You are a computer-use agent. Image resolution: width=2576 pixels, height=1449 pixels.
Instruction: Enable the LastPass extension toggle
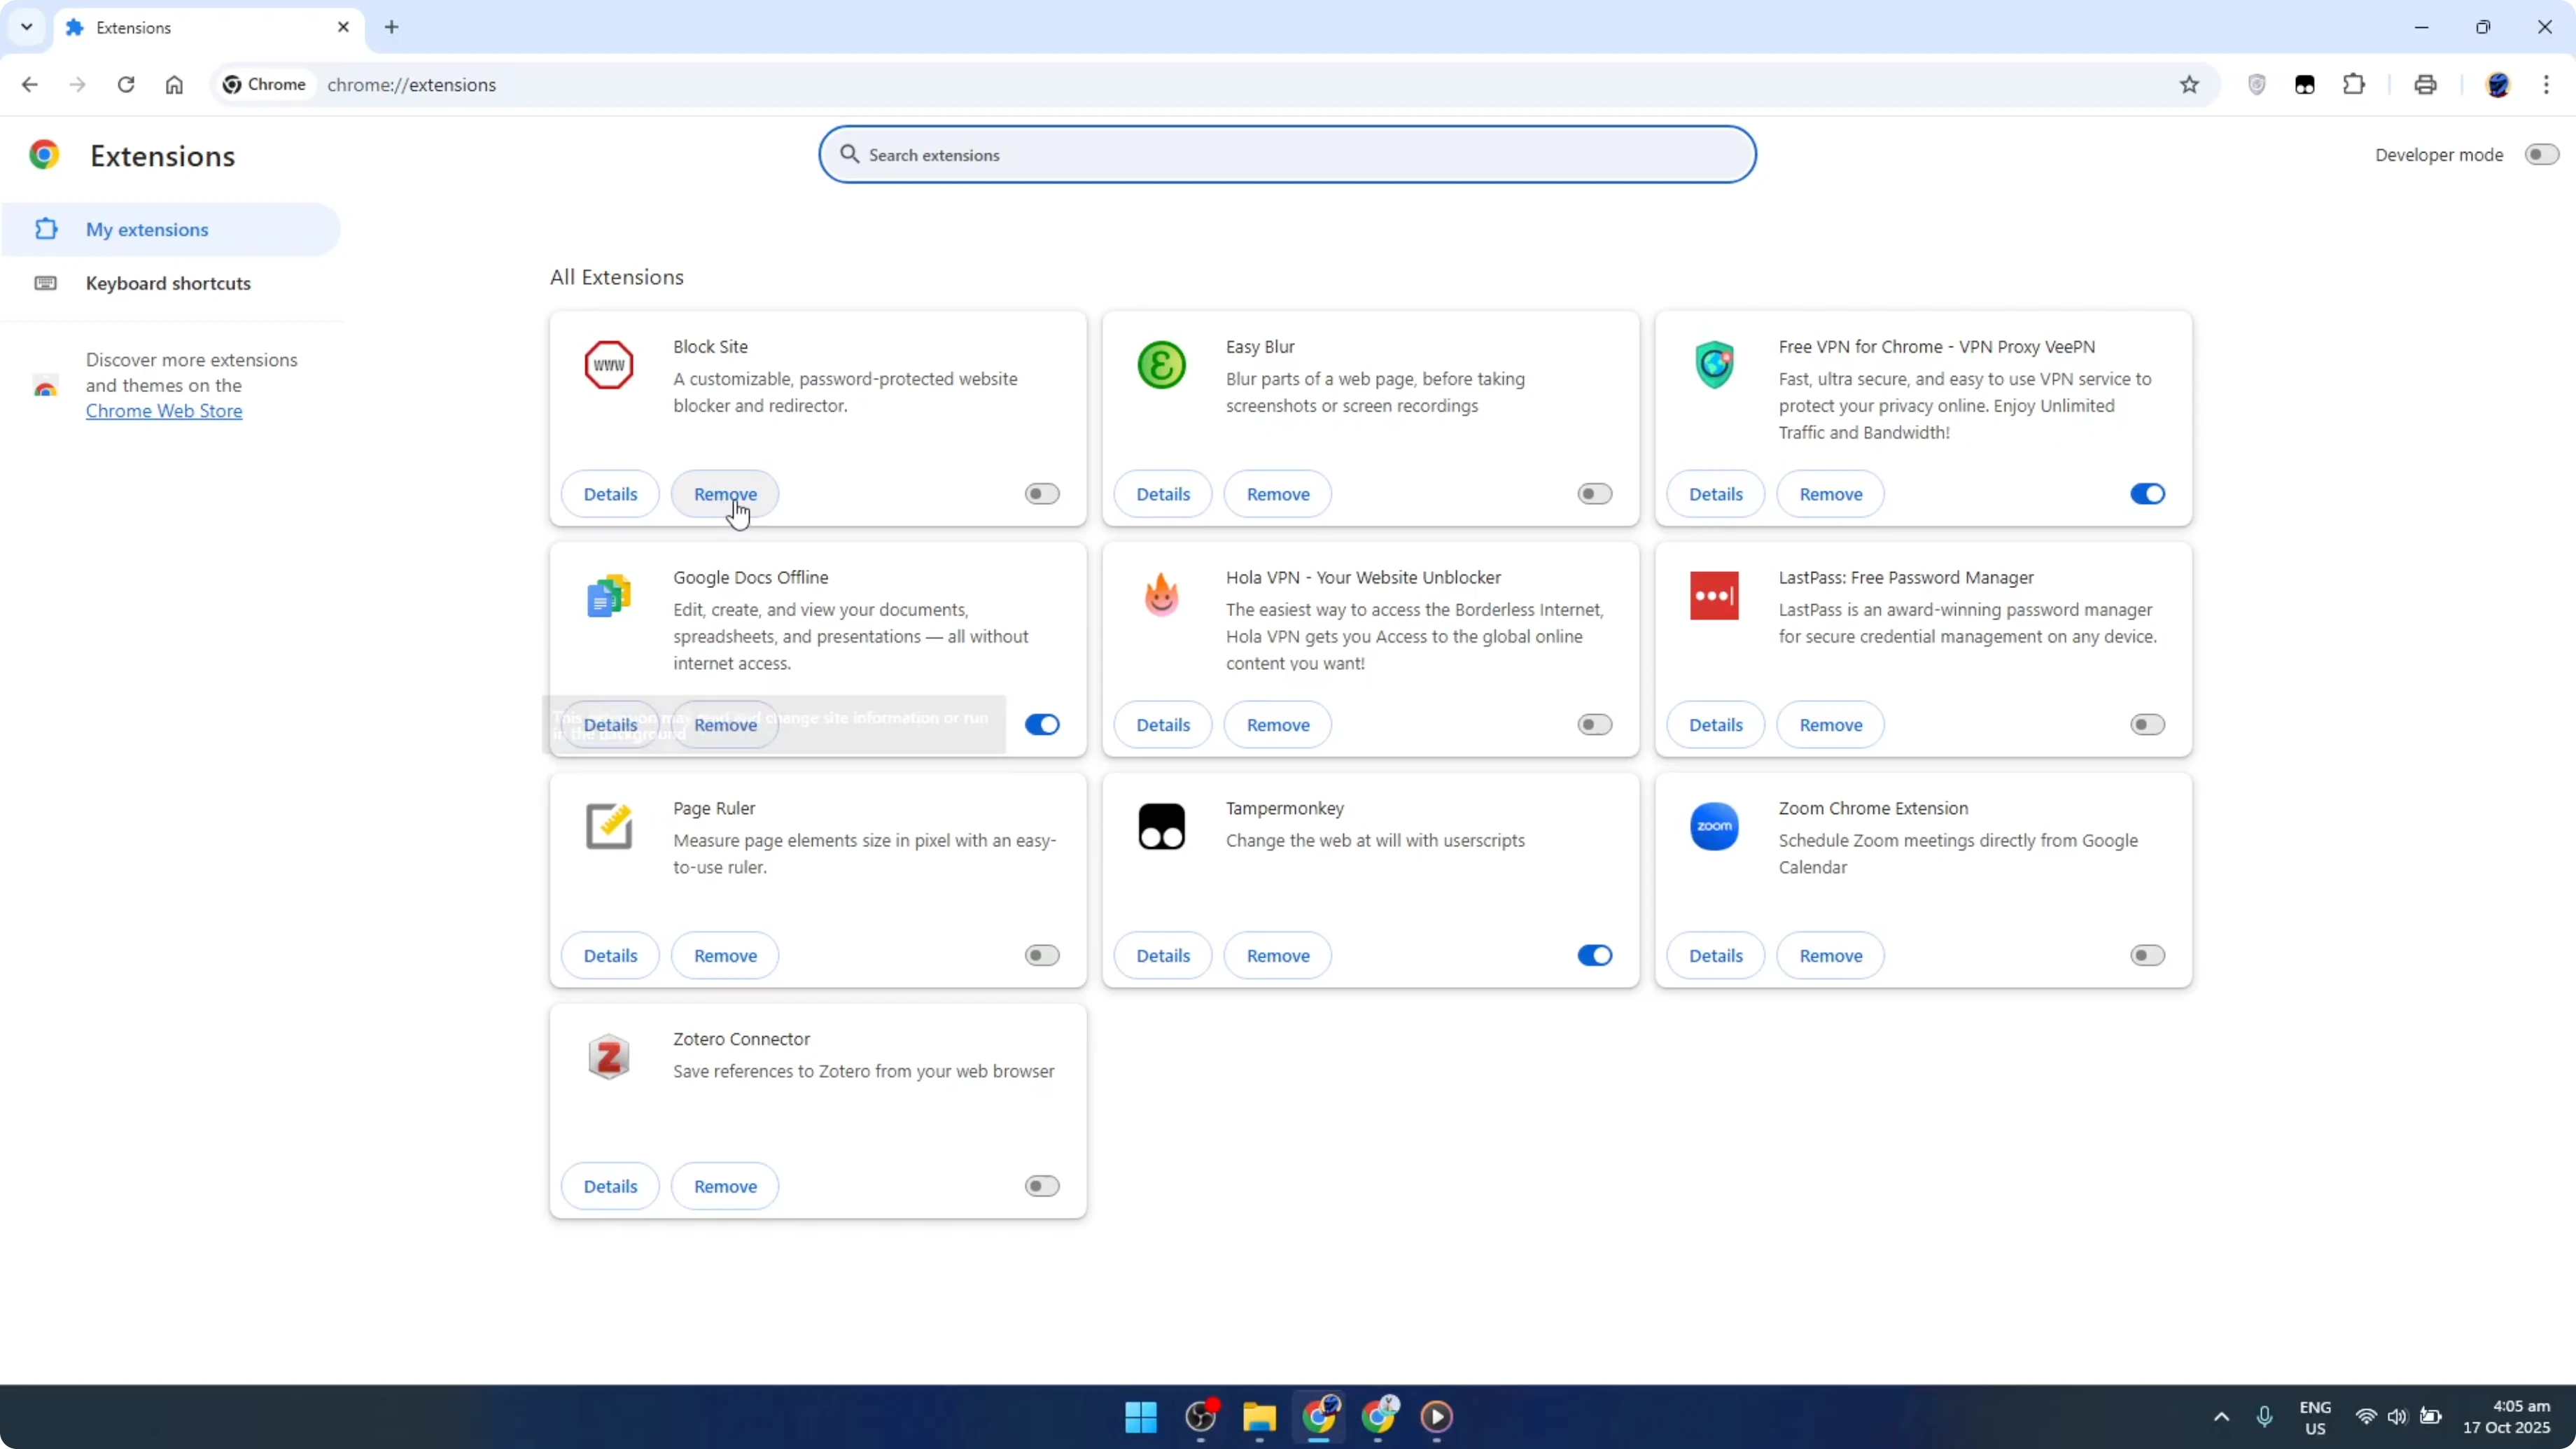2147,725
